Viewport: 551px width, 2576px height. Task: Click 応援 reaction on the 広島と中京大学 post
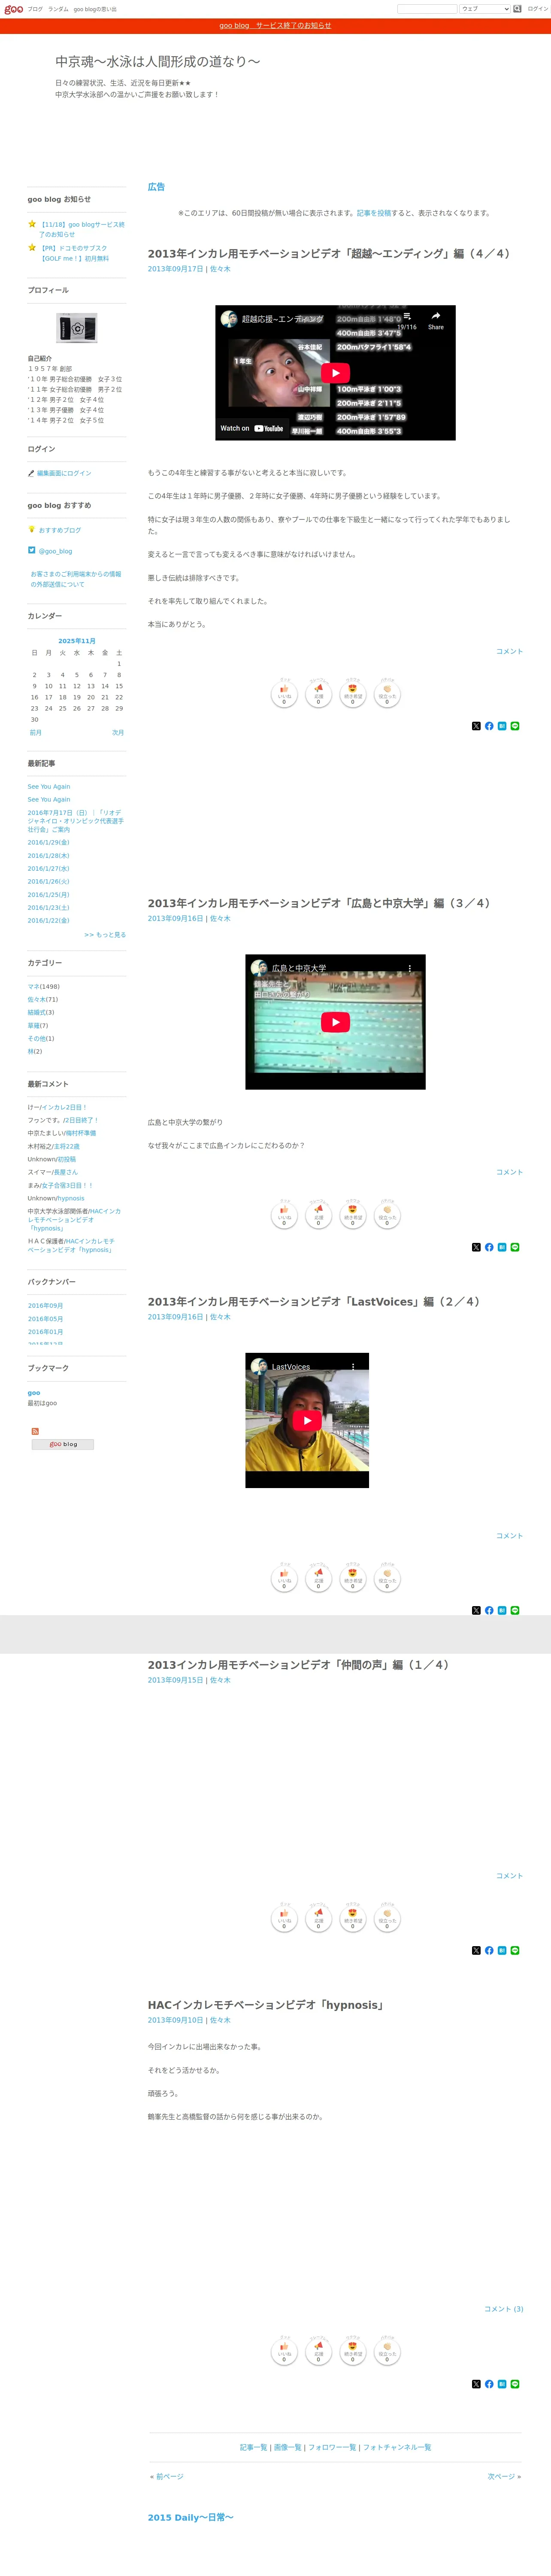click(318, 1216)
